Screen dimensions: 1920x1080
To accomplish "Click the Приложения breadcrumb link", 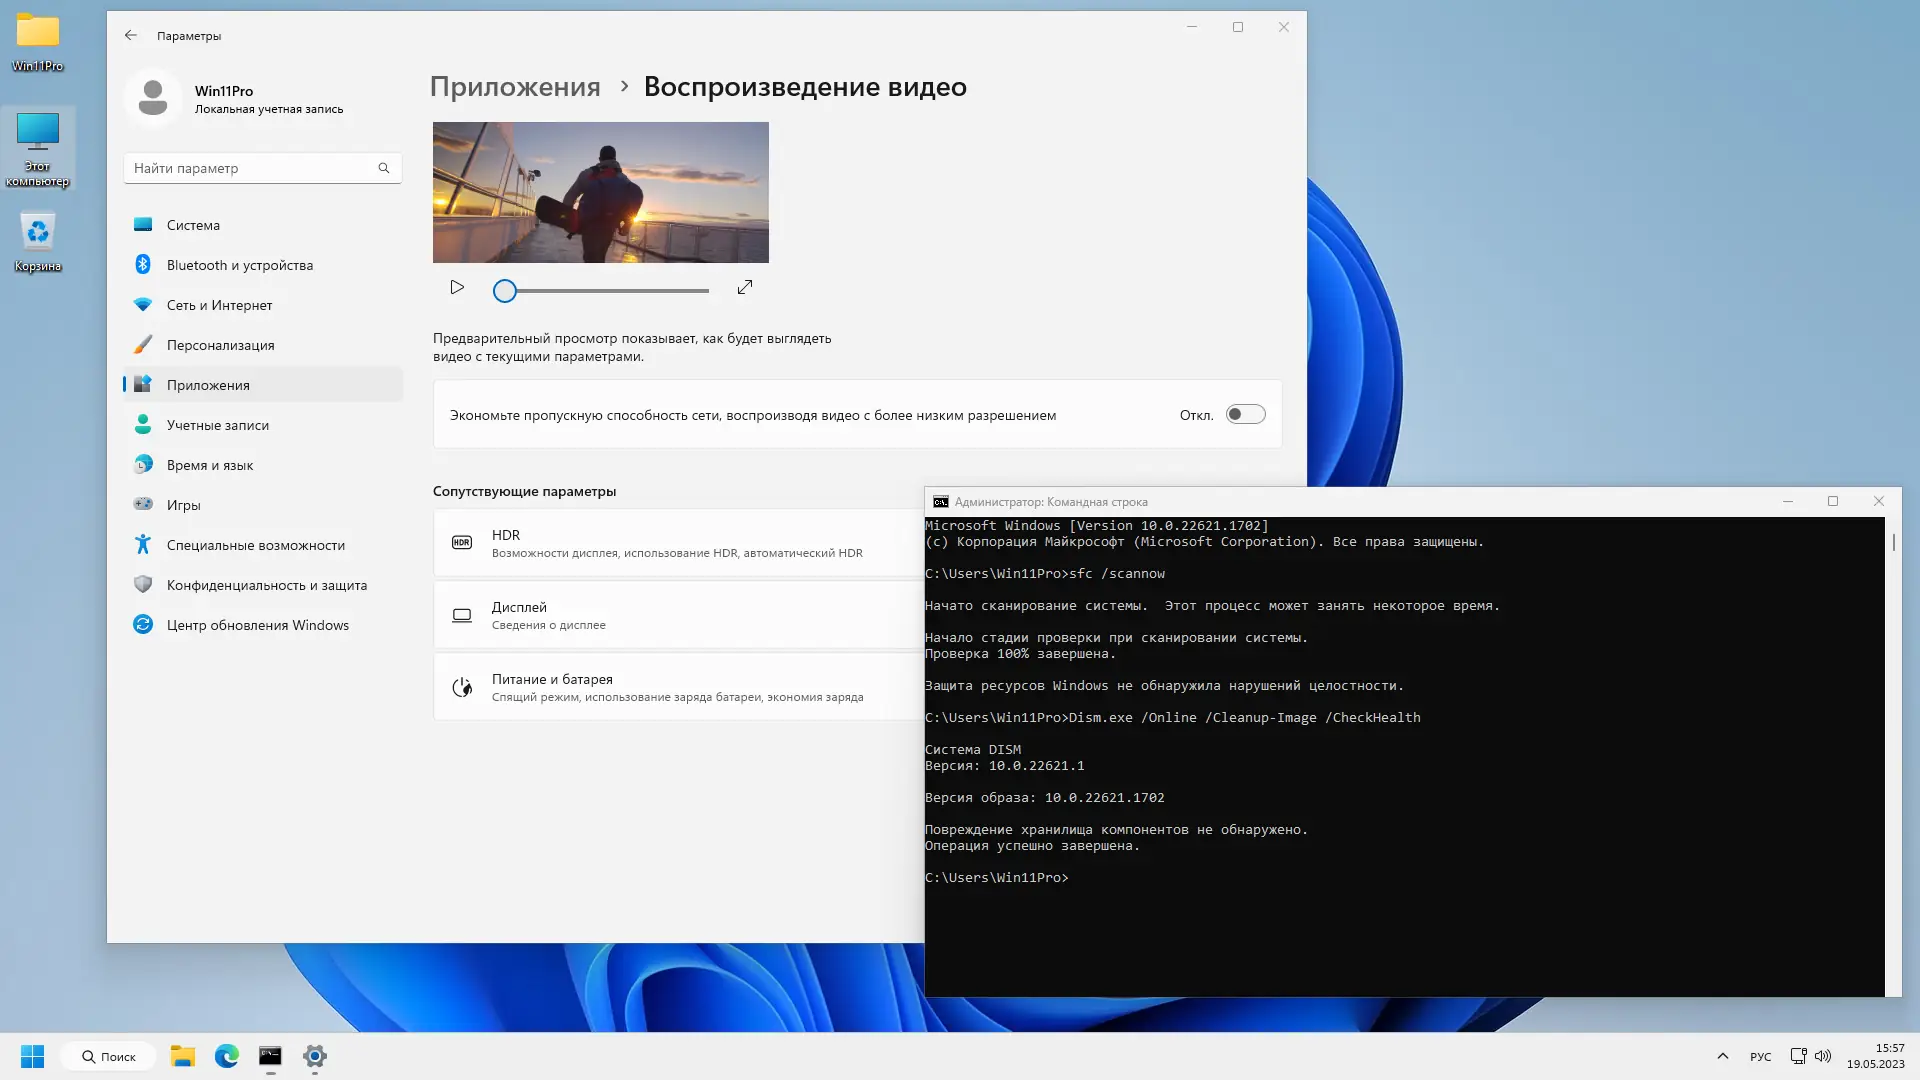I will pos(515,87).
